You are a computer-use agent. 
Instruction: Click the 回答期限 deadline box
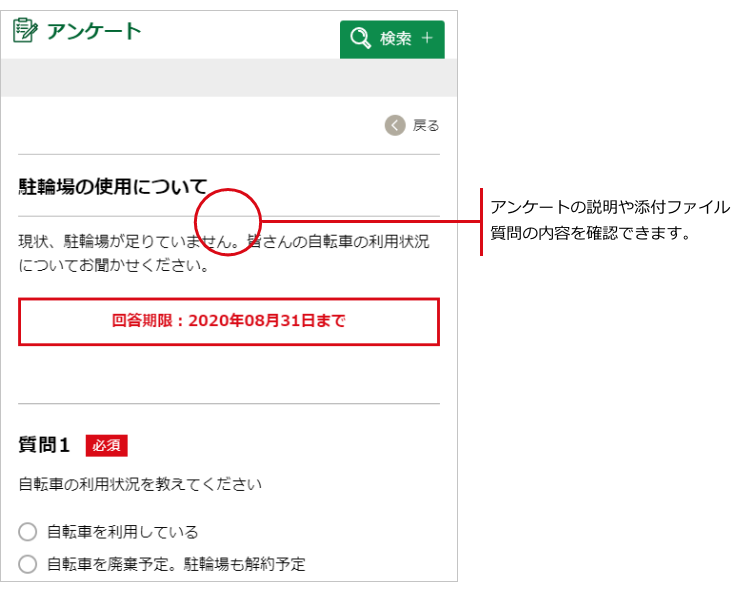click(228, 322)
